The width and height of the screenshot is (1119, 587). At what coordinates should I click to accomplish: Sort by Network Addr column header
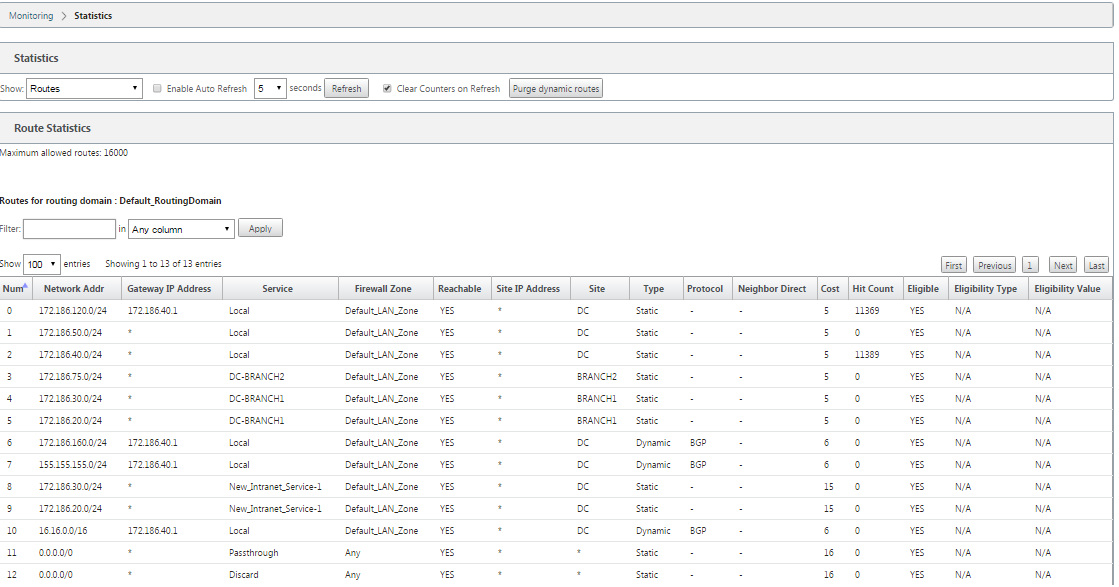click(74, 289)
